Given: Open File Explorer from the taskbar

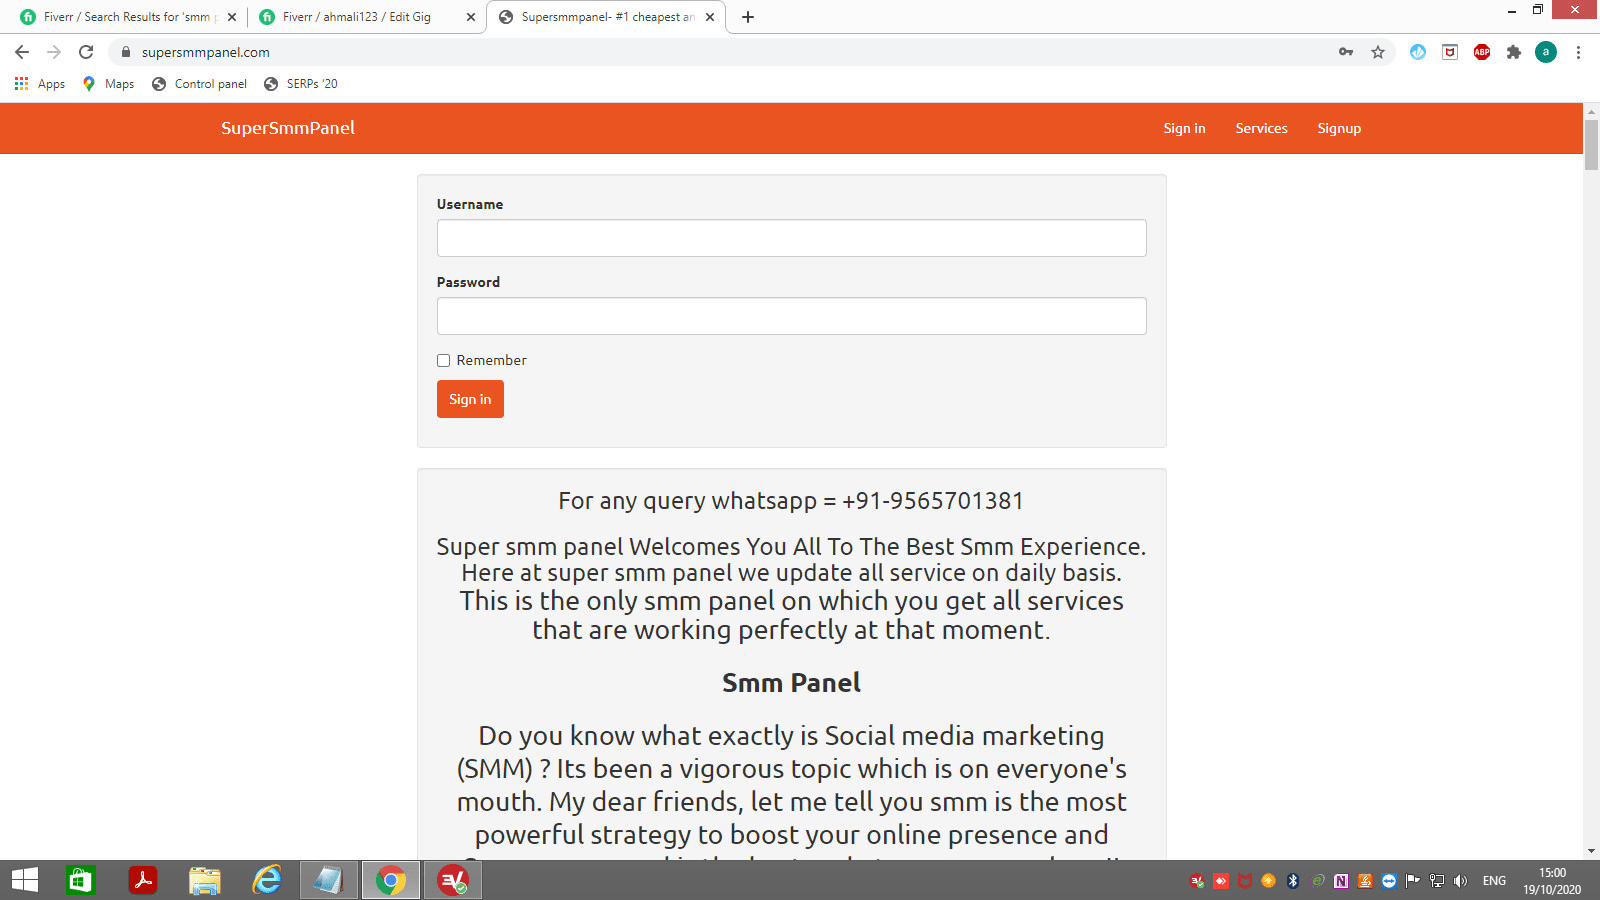Looking at the screenshot, I should pyautogui.click(x=205, y=880).
